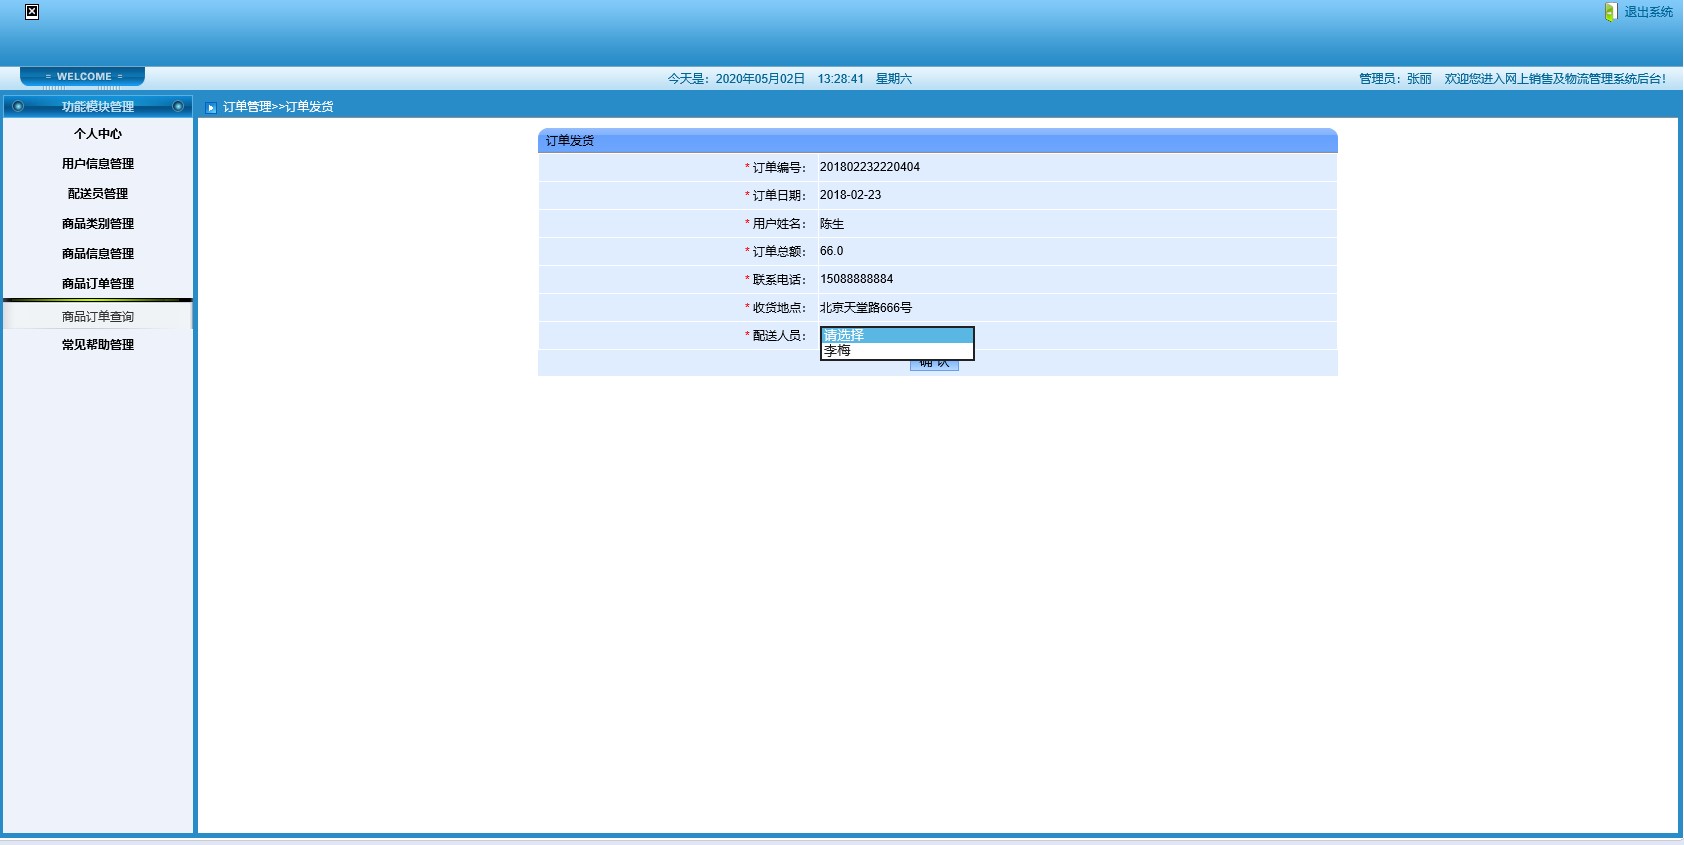Open 商品类别管理 menu item
1684x845 pixels.
coord(98,224)
